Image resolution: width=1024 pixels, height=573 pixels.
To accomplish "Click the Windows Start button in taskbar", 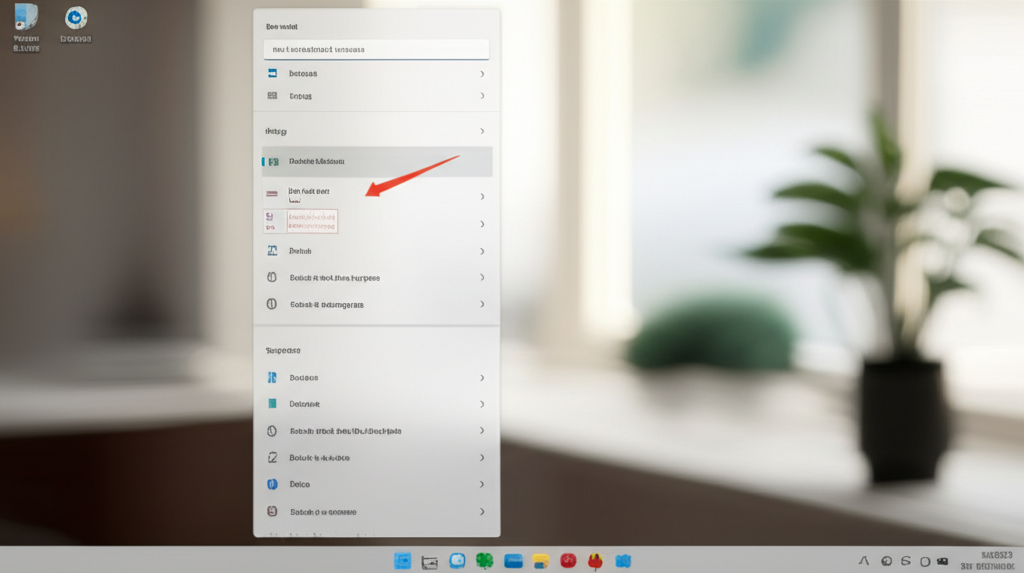I will (x=403, y=561).
